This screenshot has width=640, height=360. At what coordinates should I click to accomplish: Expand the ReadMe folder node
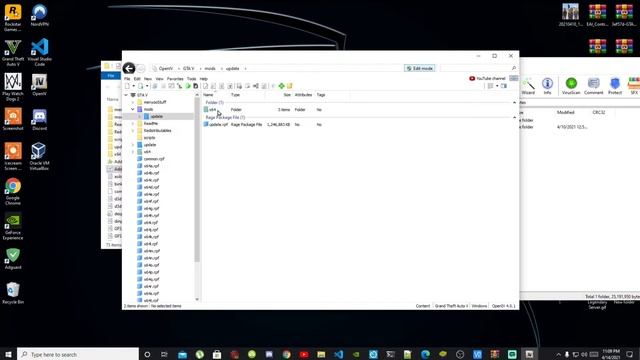click(x=133, y=123)
